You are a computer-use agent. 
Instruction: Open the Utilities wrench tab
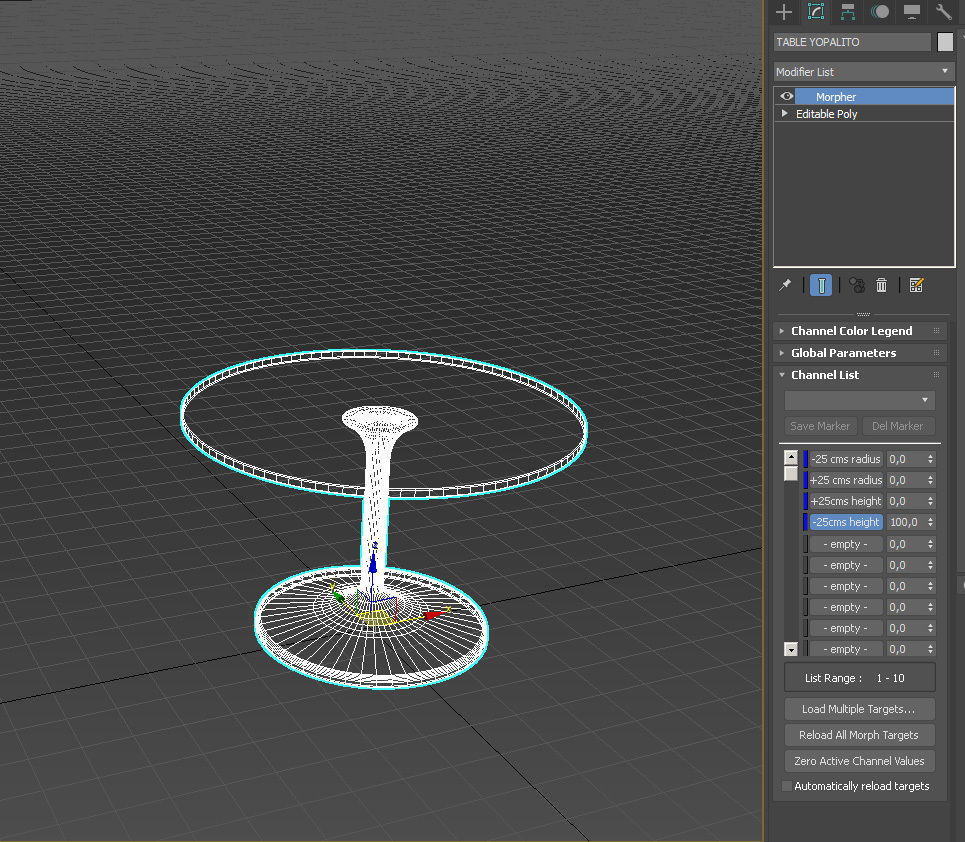(943, 12)
